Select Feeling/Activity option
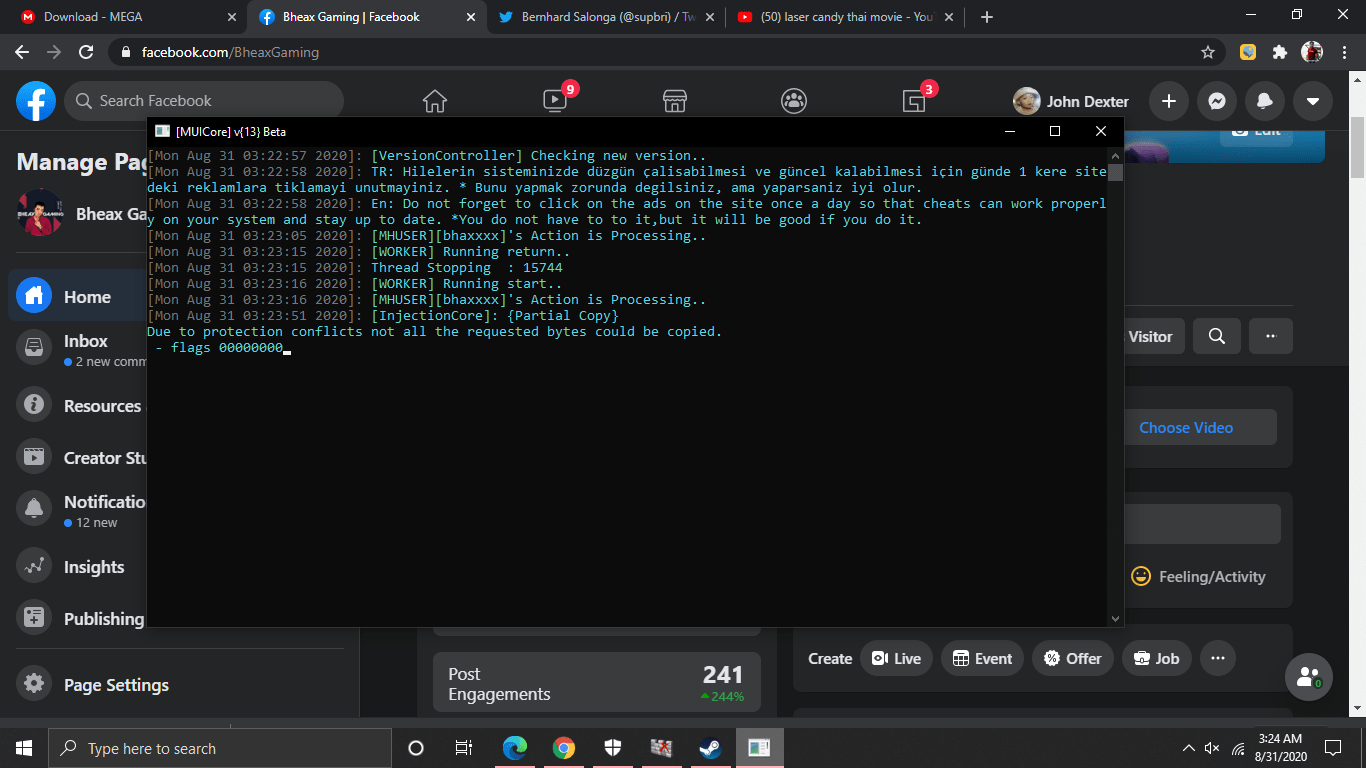The height and width of the screenshot is (768, 1366). [x=1198, y=576]
